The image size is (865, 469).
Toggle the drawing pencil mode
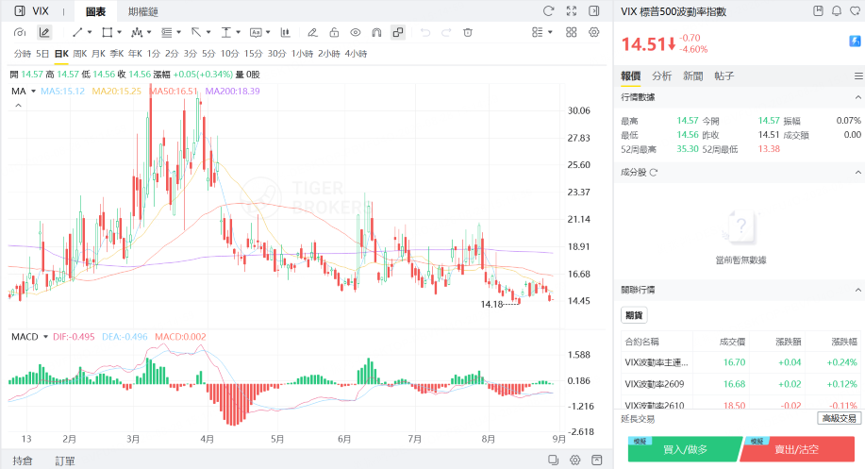[x=44, y=33]
